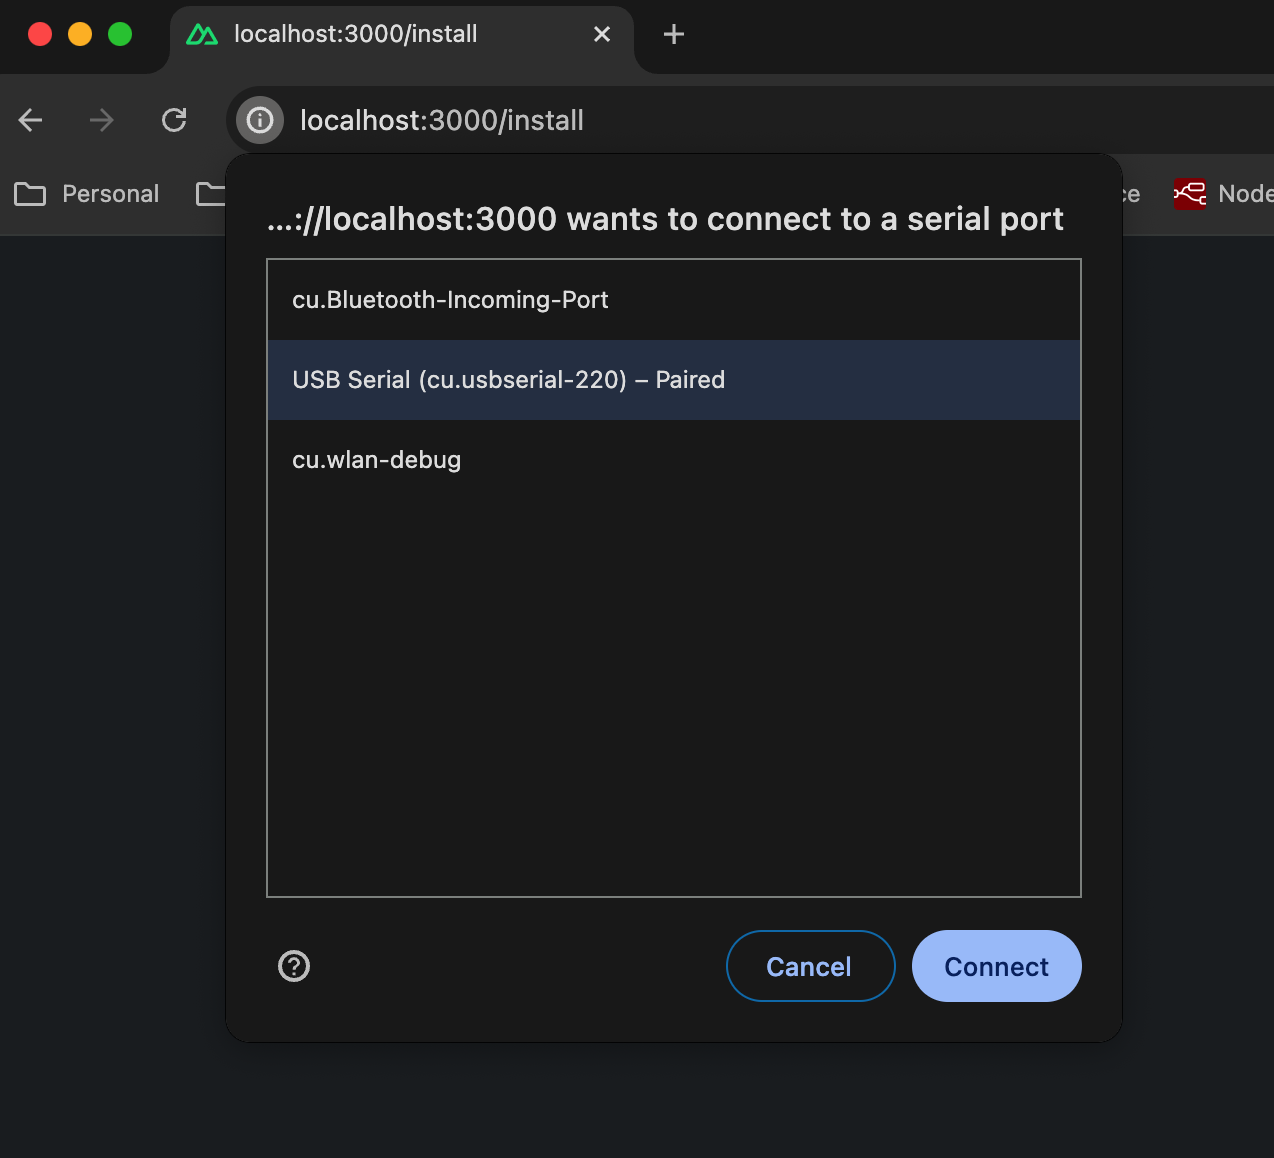The height and width of the screenshot is (1158, 1274).
Task: Cancel the serial port dialog
Action: [810, 966]
